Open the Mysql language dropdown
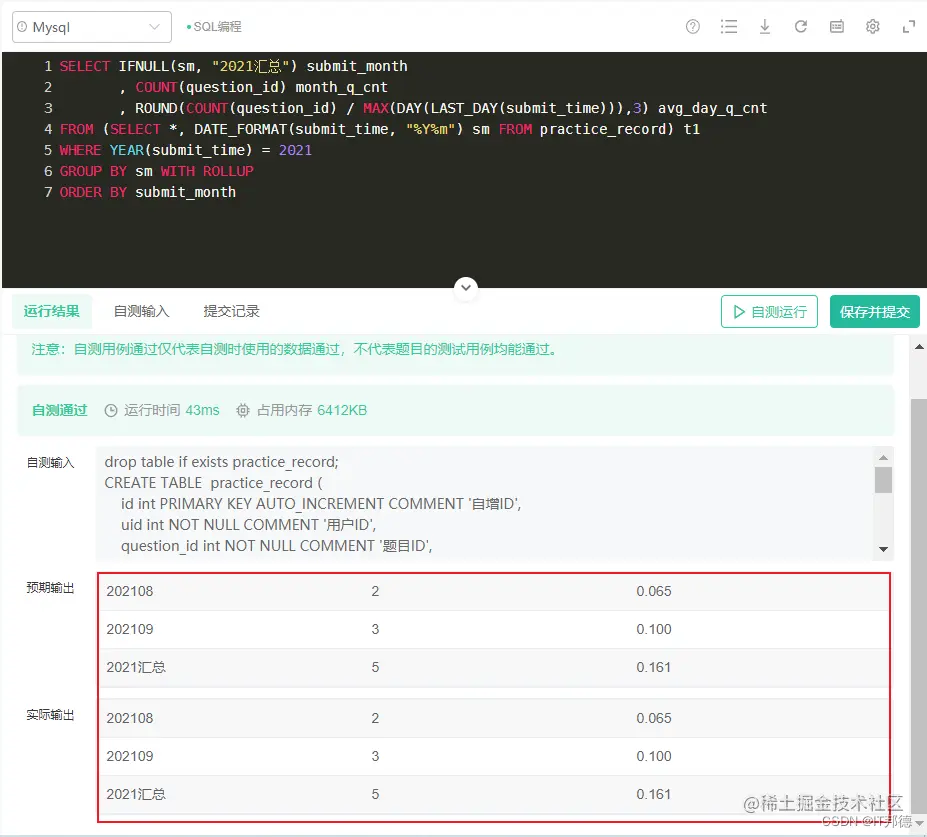The width and height of the screenshot is (927, 837). (92, 27)
